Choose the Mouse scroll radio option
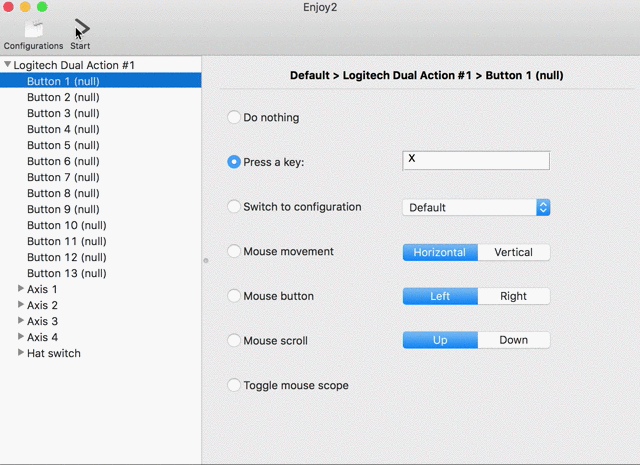 point(233,340)
